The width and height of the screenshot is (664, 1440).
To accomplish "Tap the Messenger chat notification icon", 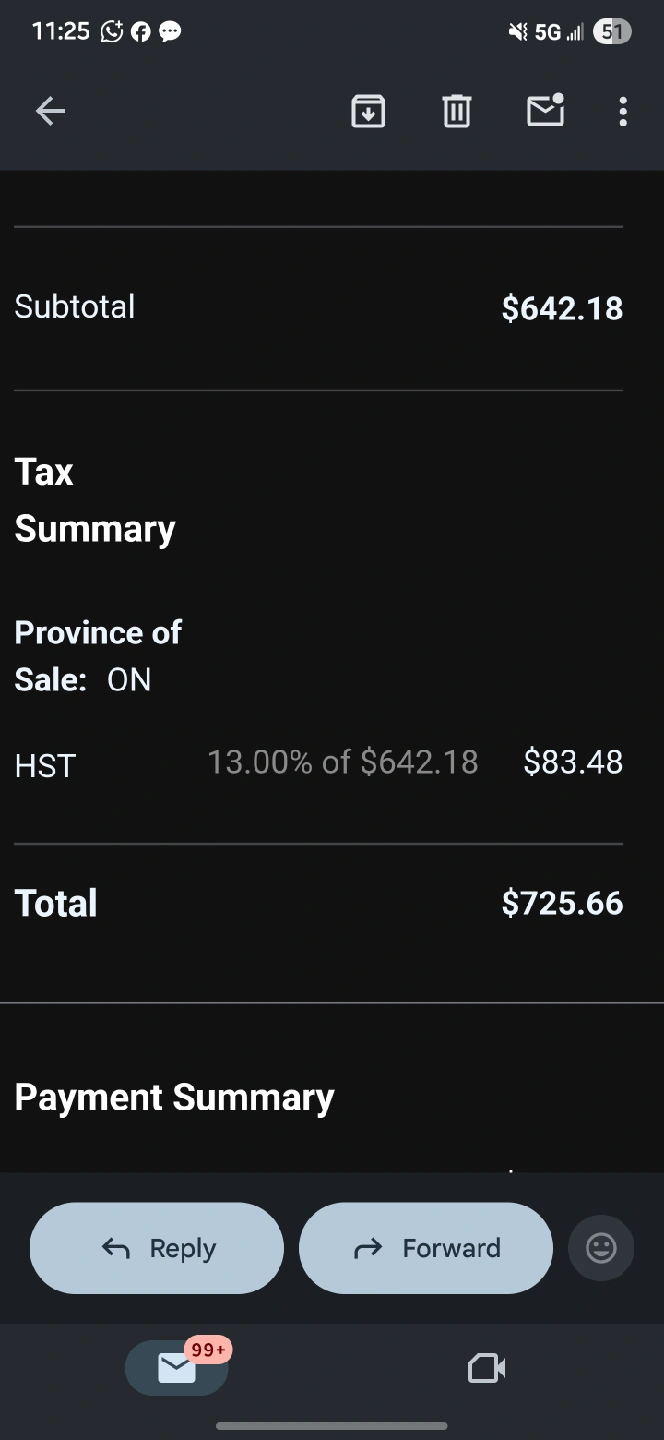I will pyautogui.click(x=170, y=32).
